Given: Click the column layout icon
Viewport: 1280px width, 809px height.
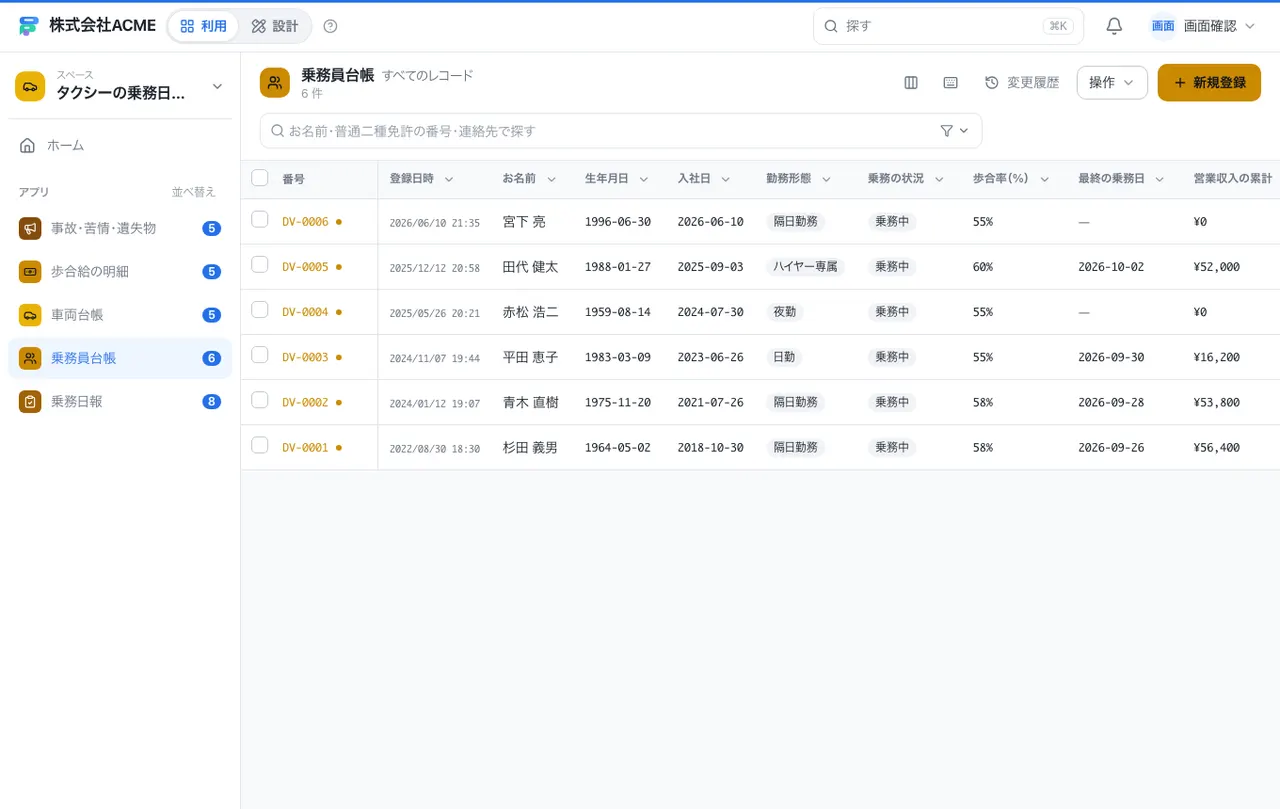Looking at the screenshot, I should point(911,83).
